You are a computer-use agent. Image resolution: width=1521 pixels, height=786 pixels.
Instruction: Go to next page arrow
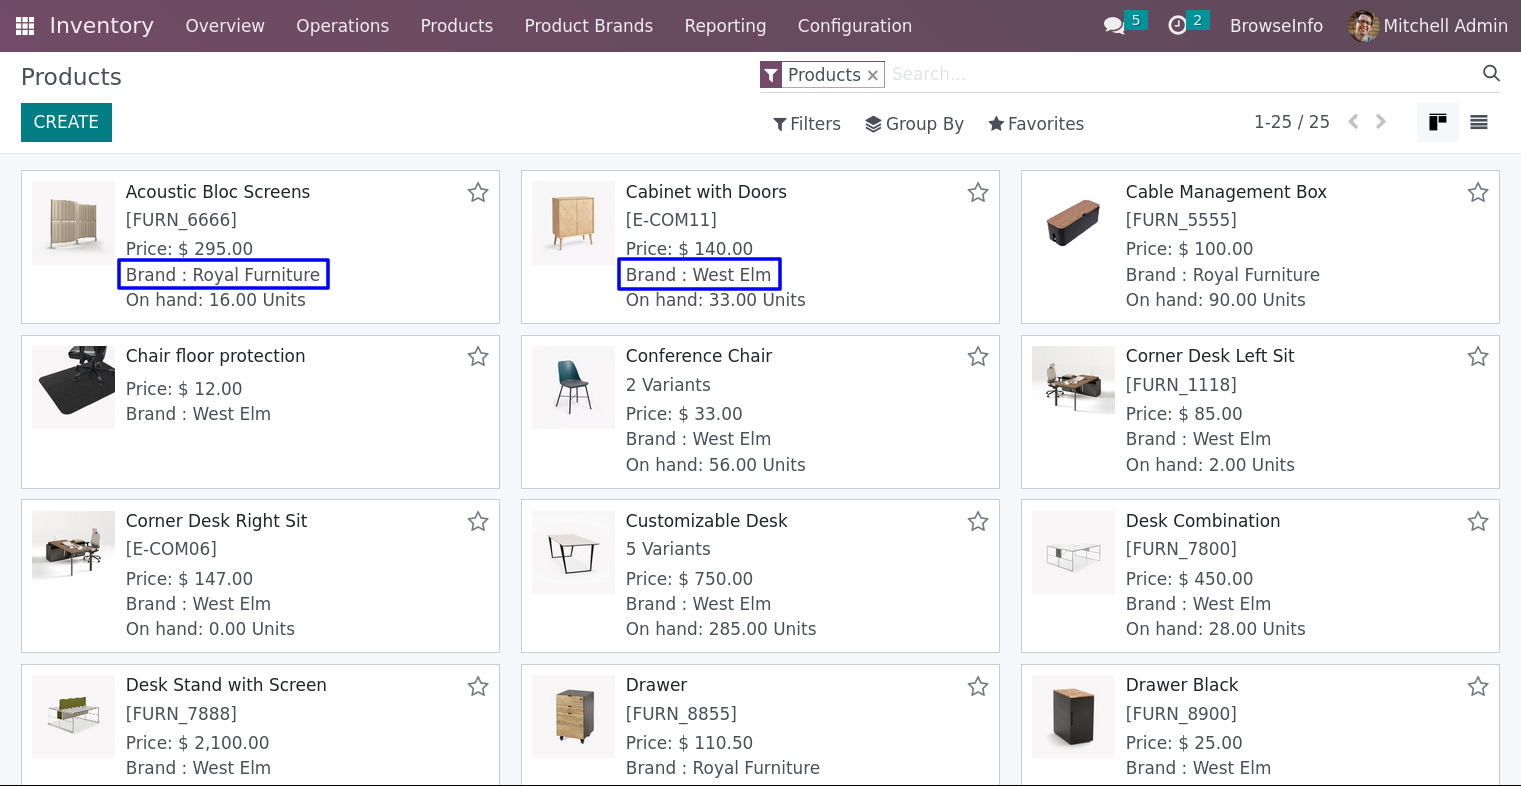pyautogui.click(x=1381, y=122)
